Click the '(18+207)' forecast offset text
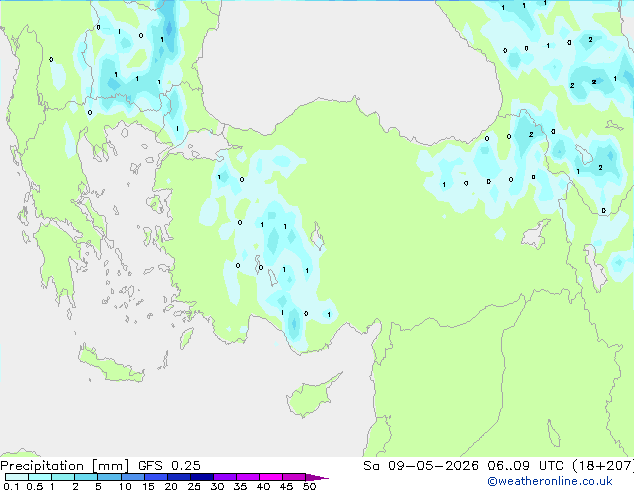 (x=603, y=466)
